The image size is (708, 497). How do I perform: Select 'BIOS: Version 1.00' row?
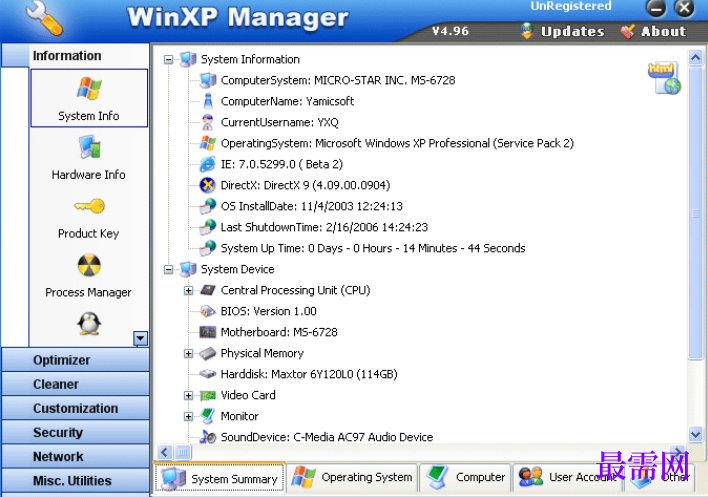(269, 311)
